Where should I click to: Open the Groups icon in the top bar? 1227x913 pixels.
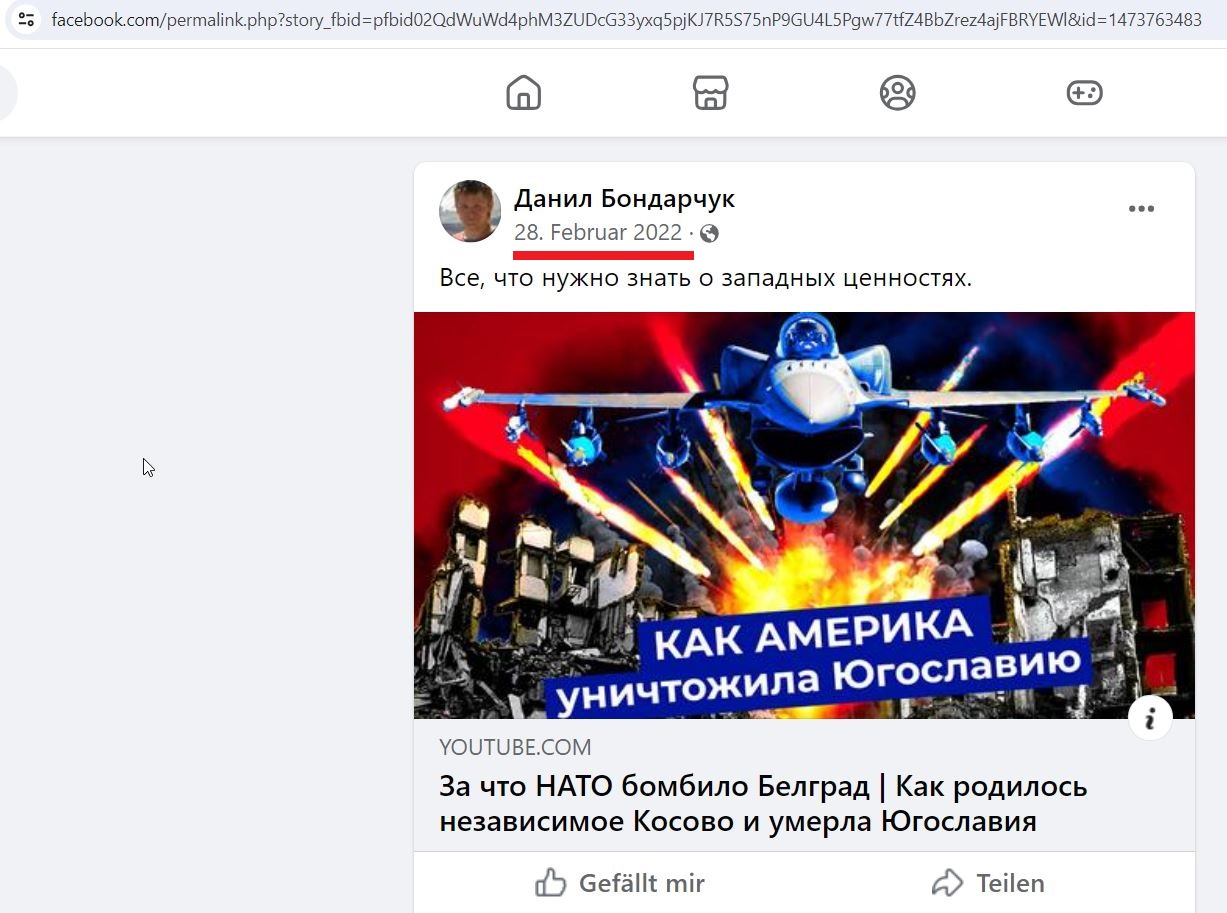click(x=897, y=93)
